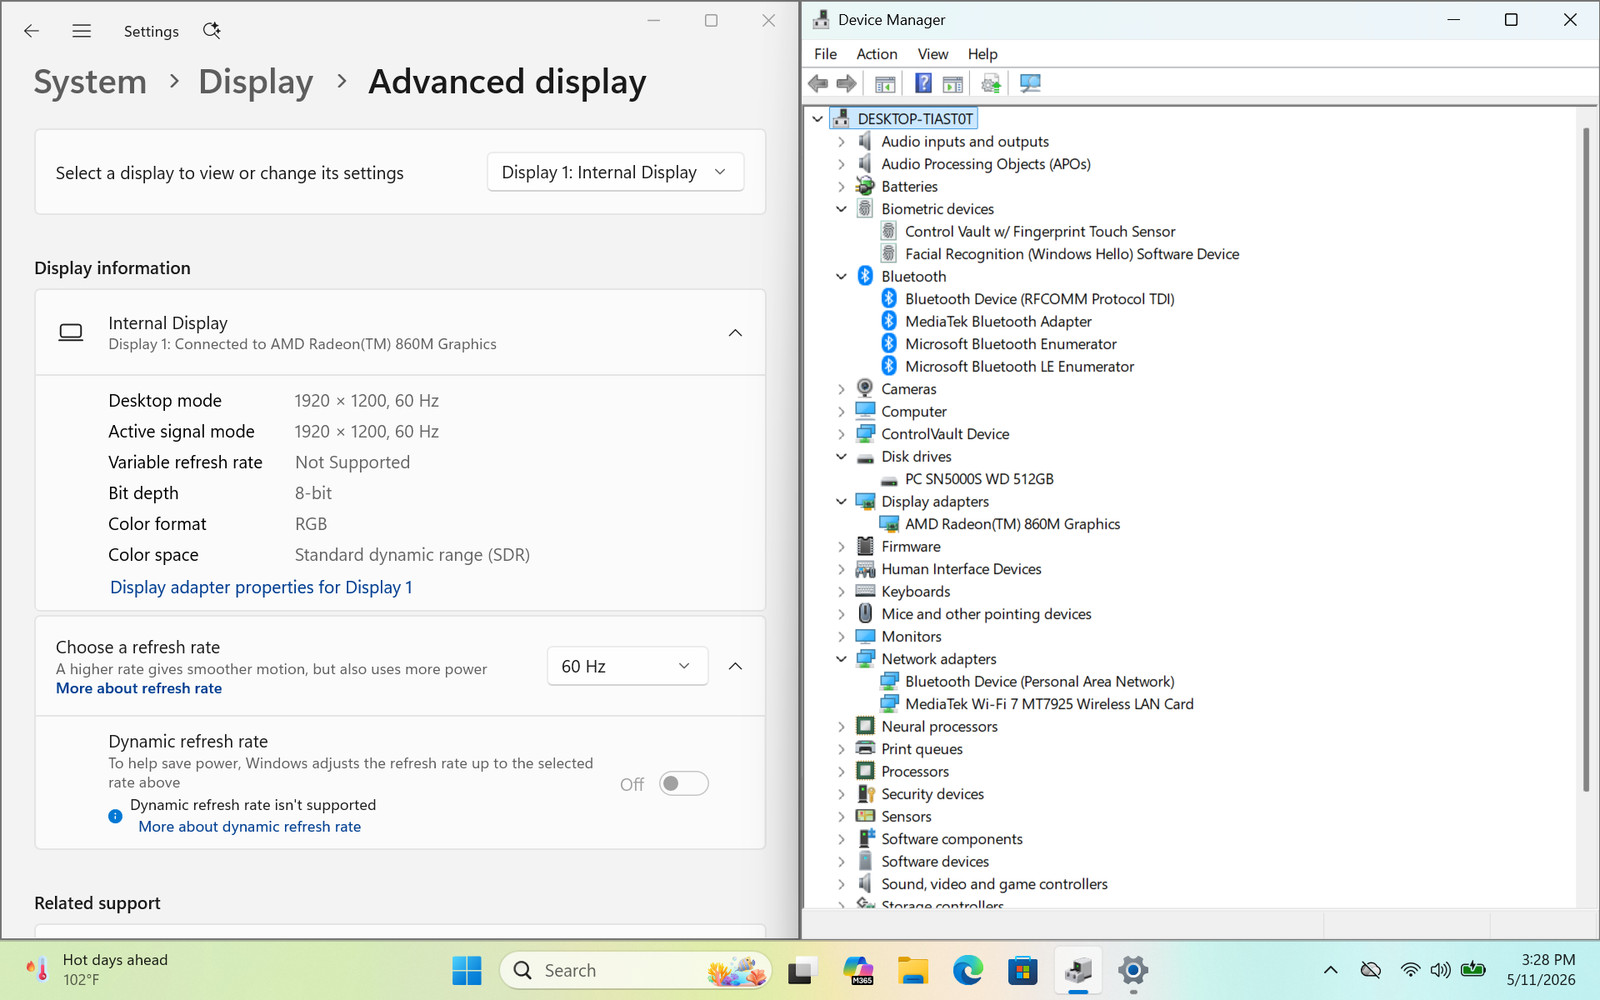1600x1000 pixels.
Task: Open More about dynamic refresh rate link
Action: pyautogui.click(x=250, y=827)
